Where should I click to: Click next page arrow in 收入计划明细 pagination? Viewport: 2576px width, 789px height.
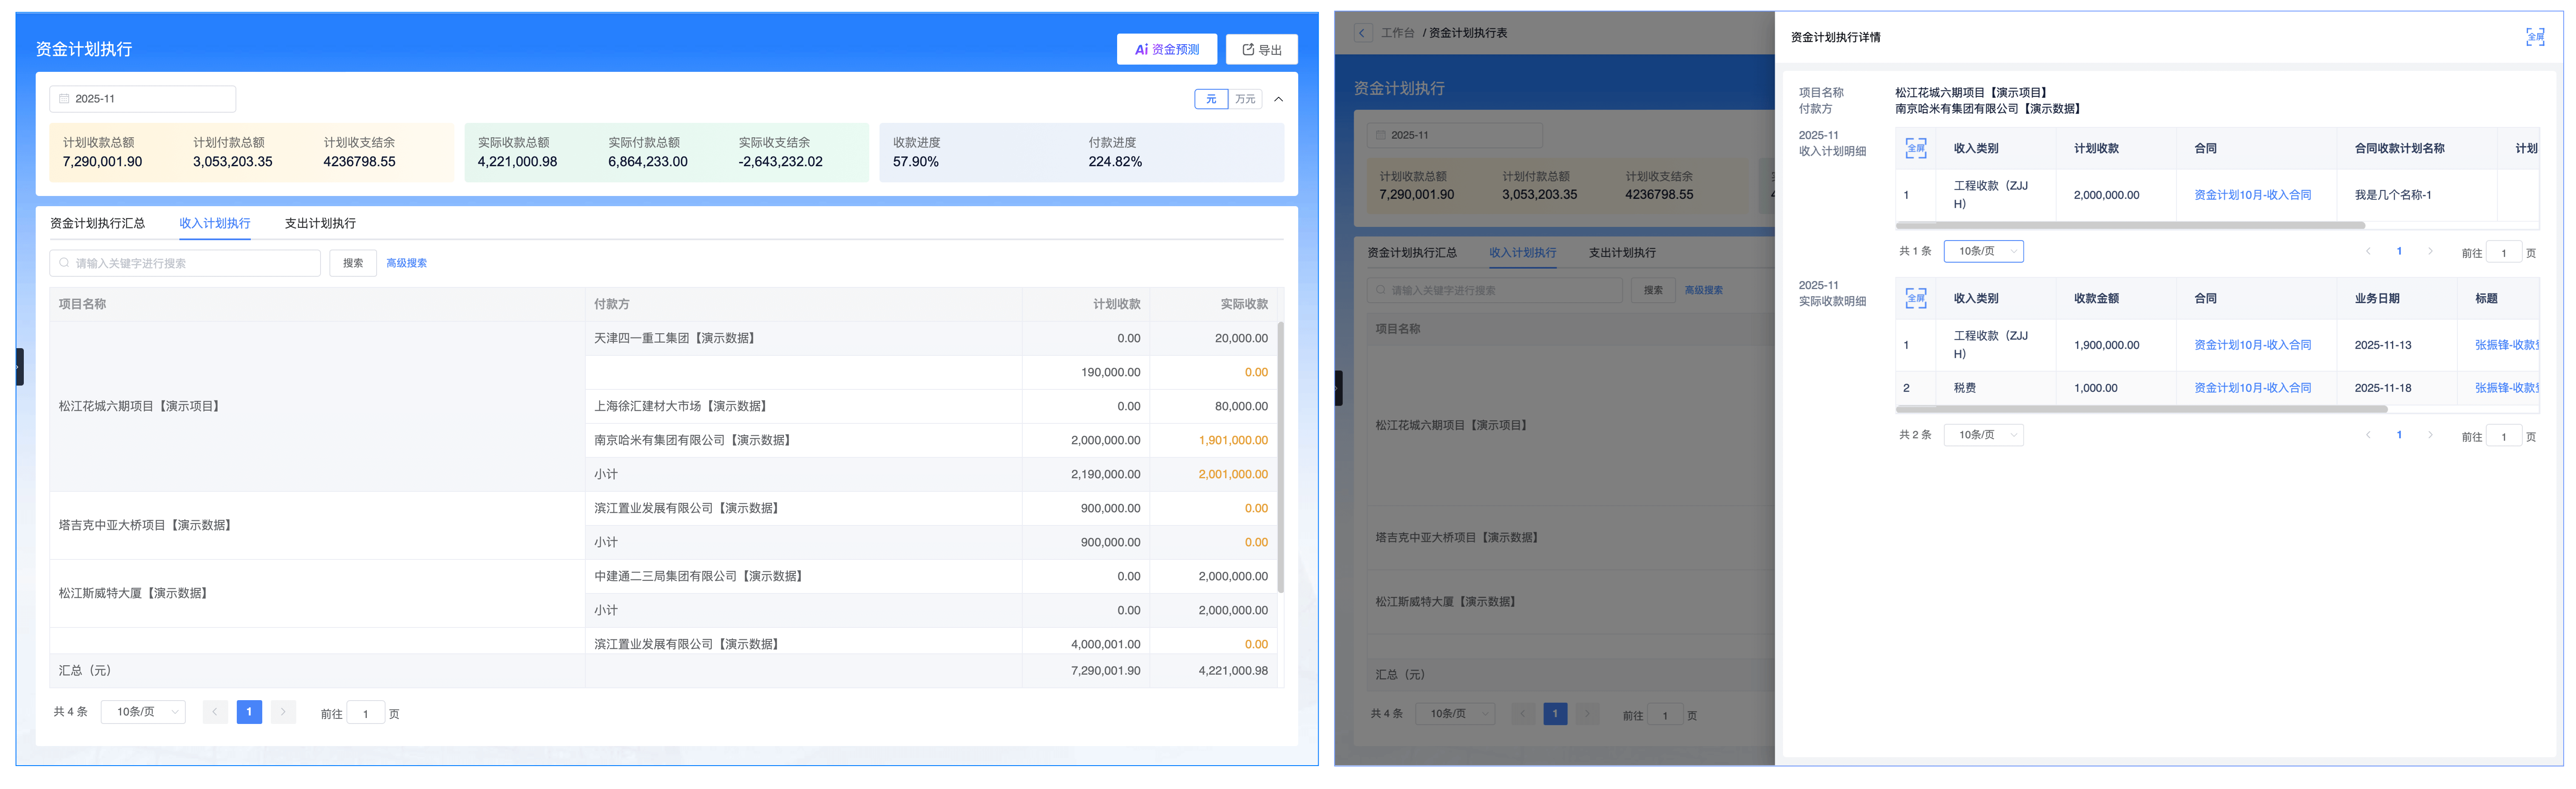tap(2430, 251)
